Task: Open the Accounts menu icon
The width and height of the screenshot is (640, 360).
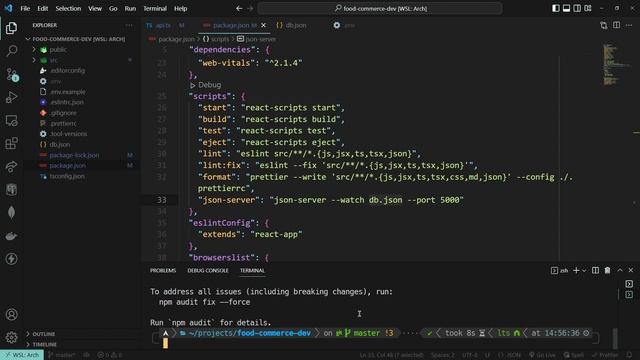Action: (11, 314)
